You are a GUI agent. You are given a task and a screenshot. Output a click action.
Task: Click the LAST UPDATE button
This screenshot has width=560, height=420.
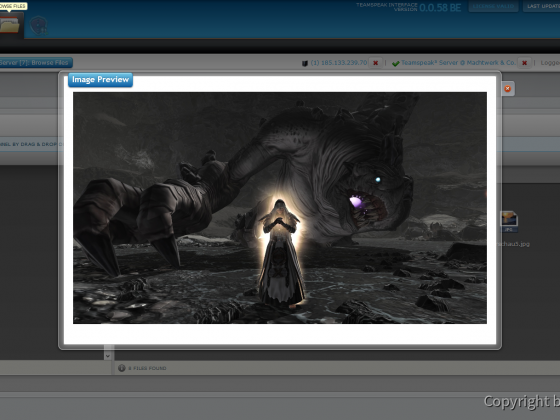pyautogui.click(x=542, y=6)
